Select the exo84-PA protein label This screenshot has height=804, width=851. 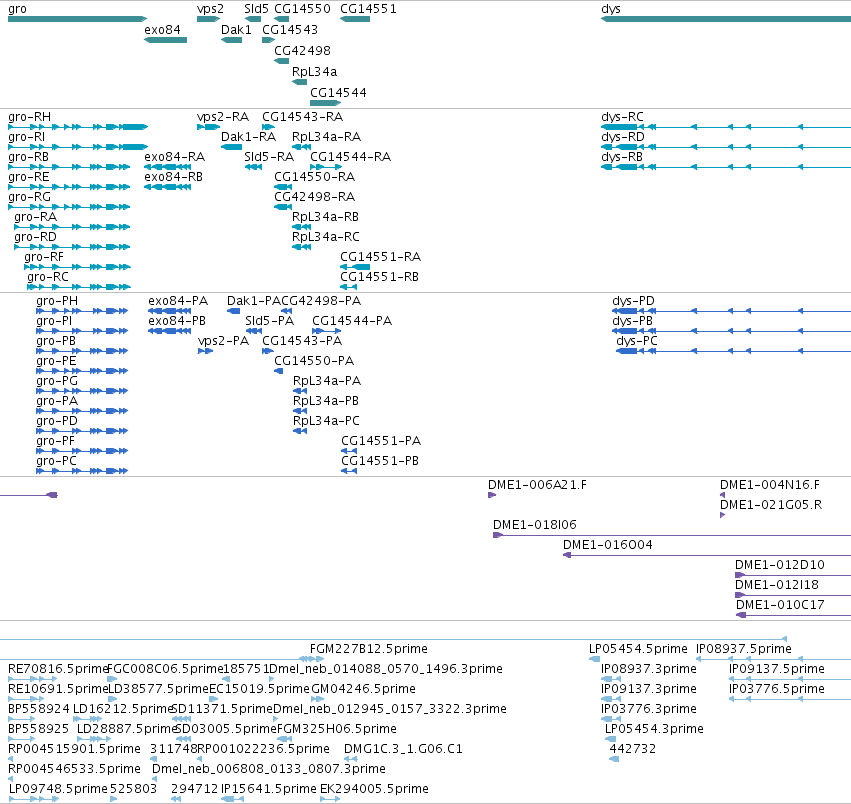[x=178, y=301]
